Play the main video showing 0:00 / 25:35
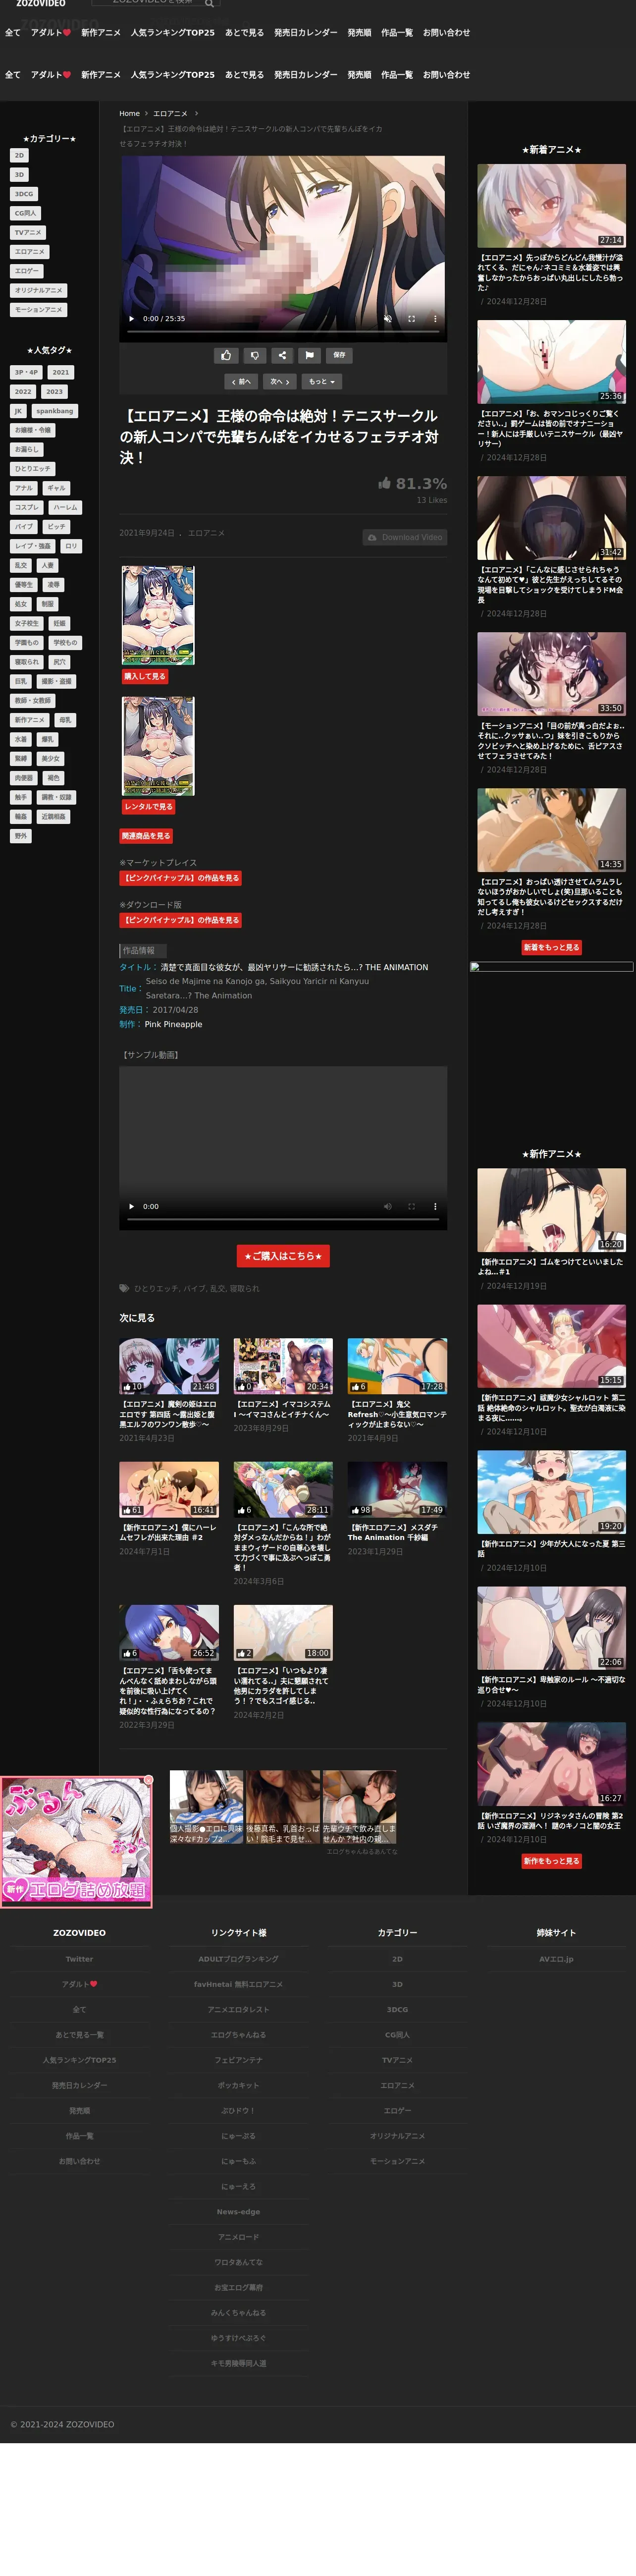The height and width of the screenshot is (2576, 636). point(131,319)
